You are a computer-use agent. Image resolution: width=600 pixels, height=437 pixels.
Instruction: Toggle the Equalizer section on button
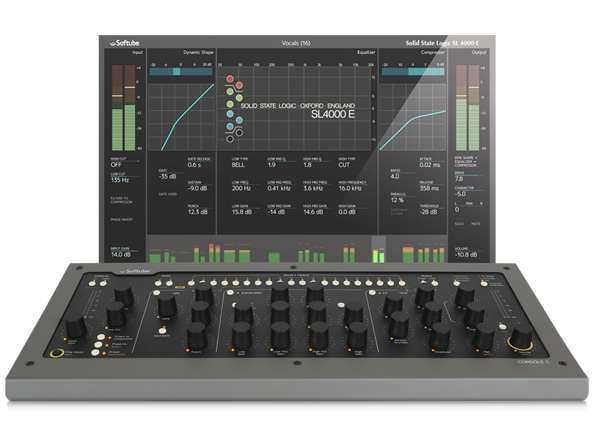(230, 293)
